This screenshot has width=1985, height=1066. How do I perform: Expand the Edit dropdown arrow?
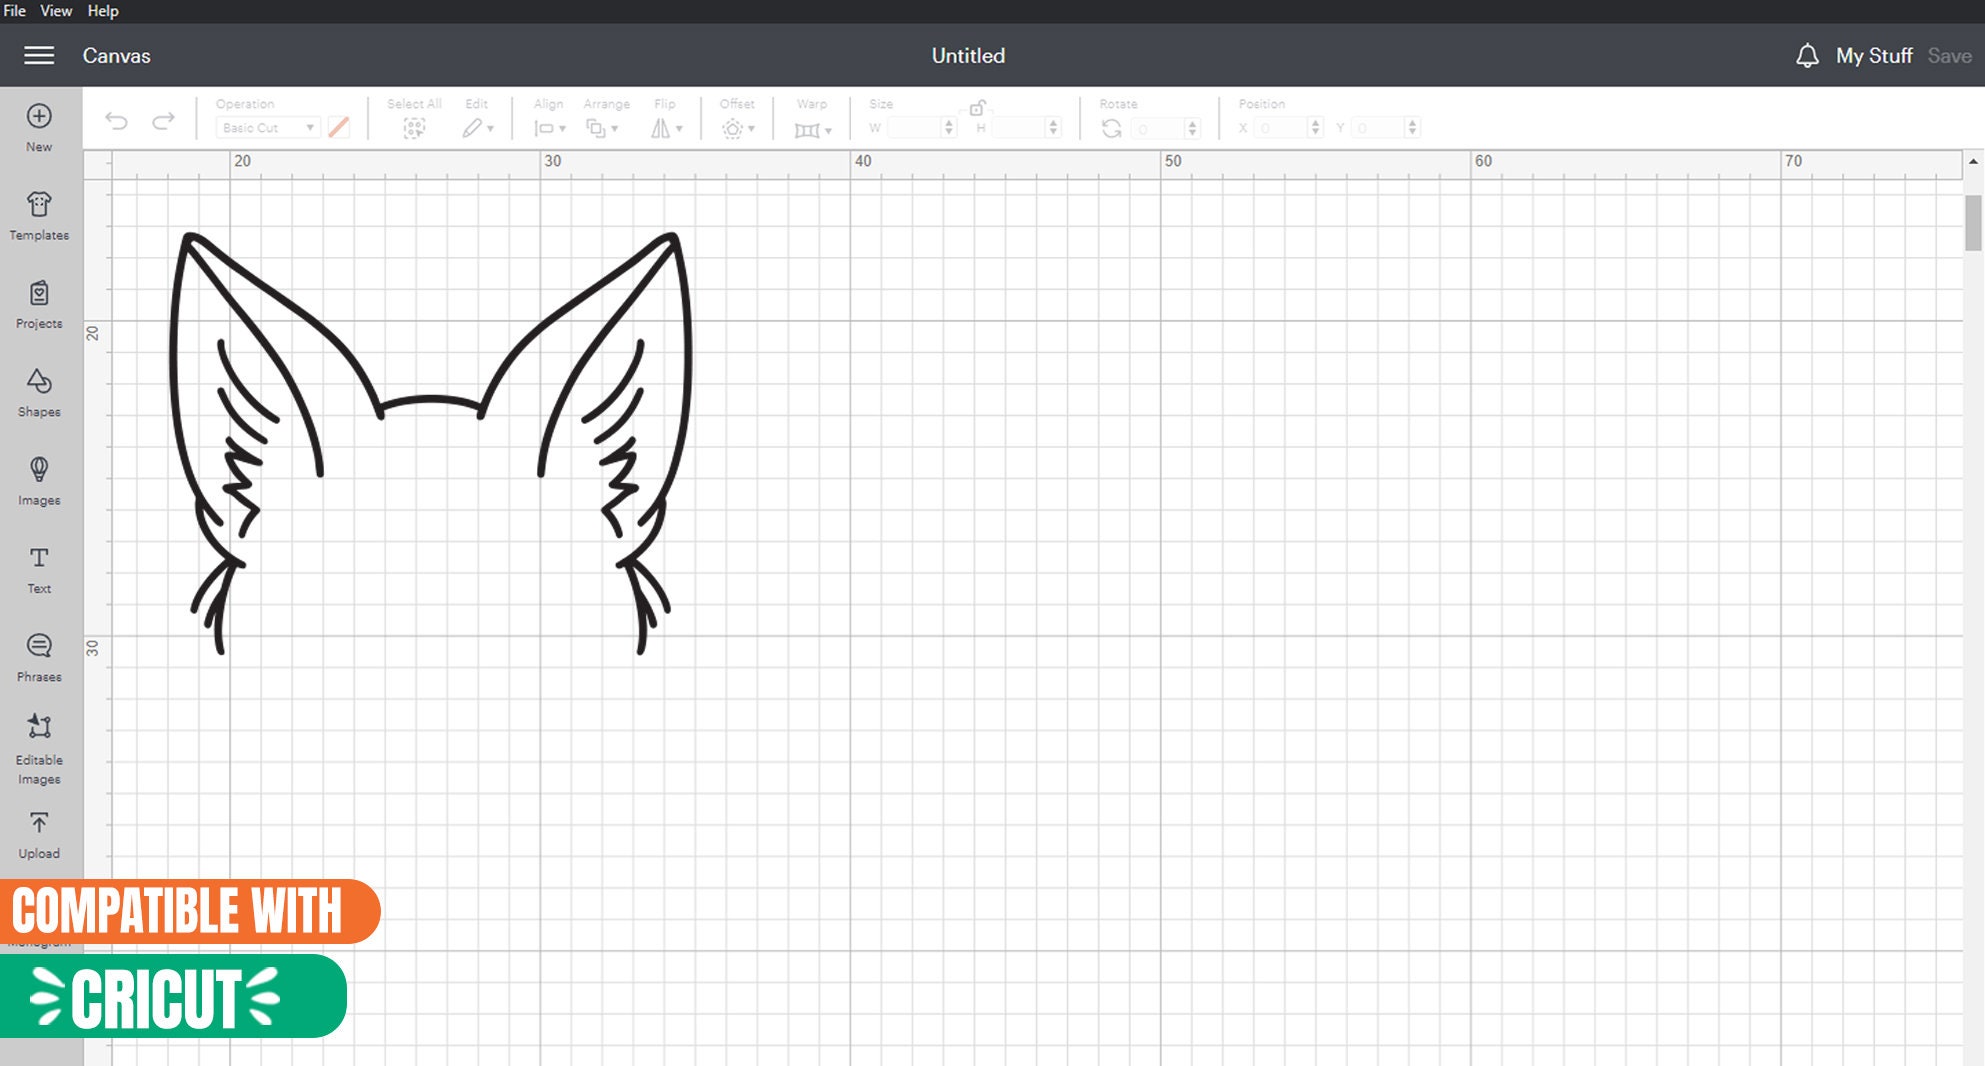(x=490, y=129)
